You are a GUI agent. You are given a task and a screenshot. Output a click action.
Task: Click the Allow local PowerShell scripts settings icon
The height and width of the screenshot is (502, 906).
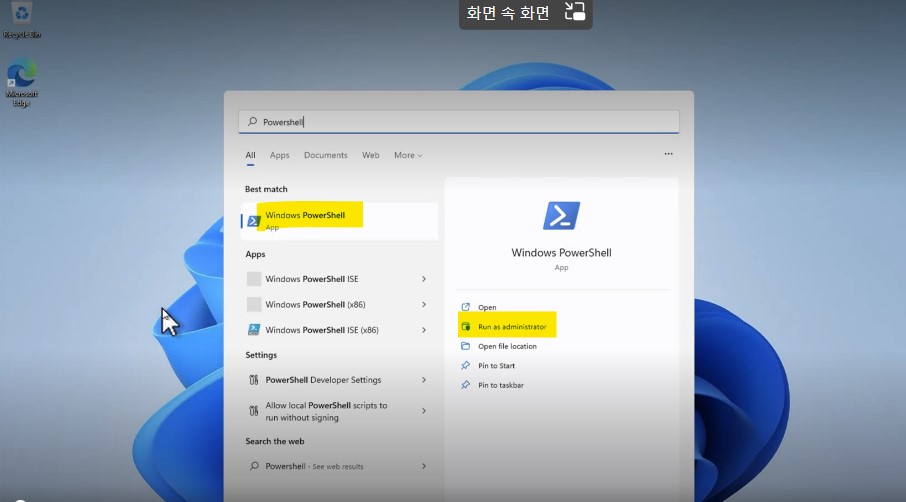(254, 411)
